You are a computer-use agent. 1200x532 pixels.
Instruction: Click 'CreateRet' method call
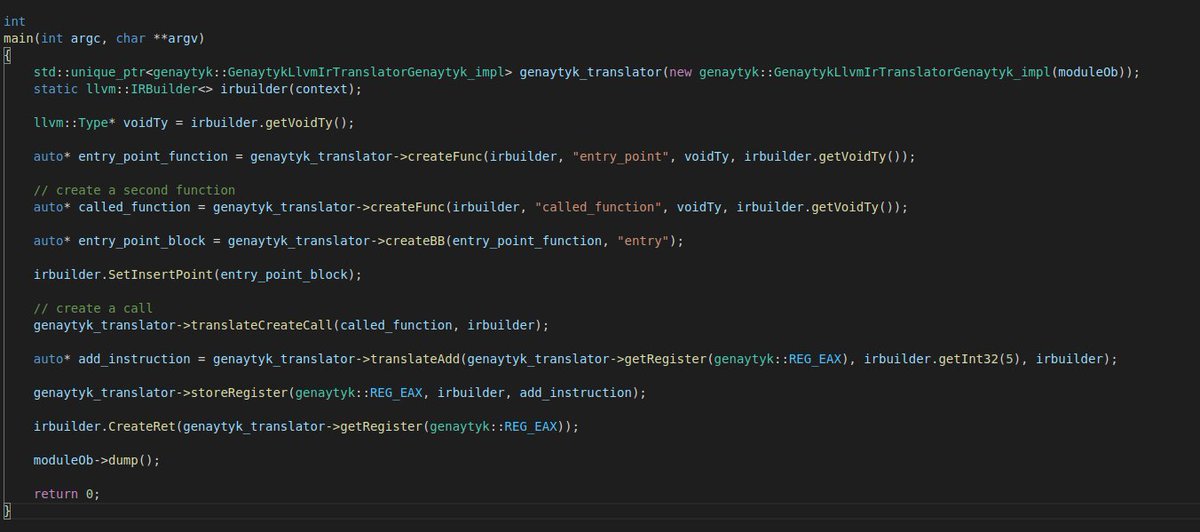[141, 427]
